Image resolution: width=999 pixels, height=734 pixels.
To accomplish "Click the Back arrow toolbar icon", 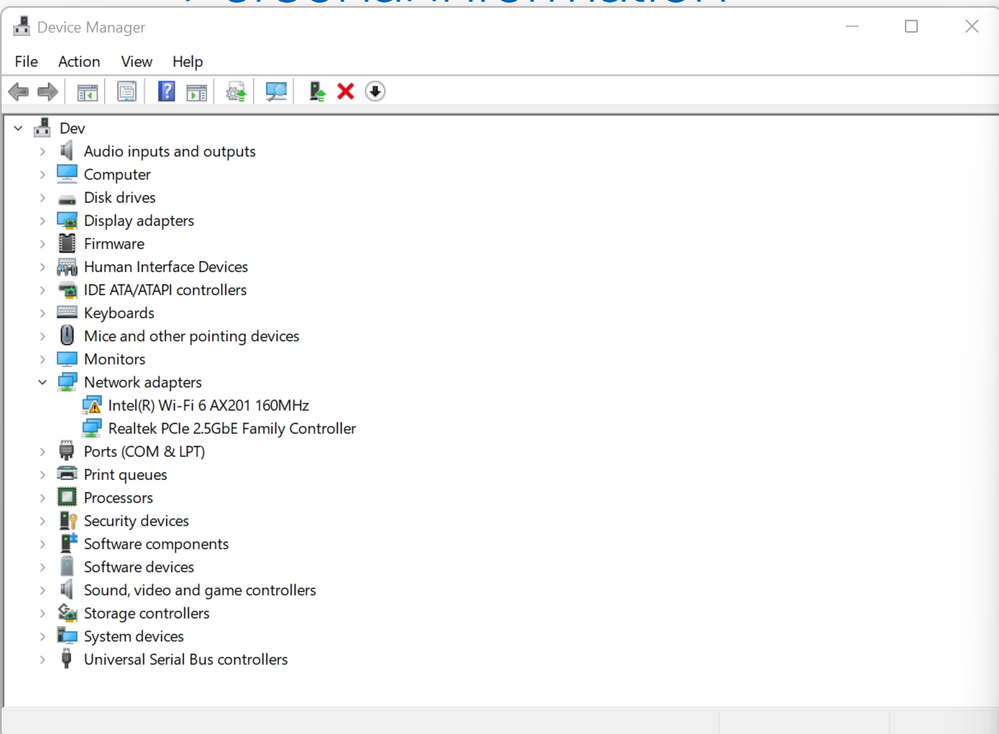I will coord(18,92).
